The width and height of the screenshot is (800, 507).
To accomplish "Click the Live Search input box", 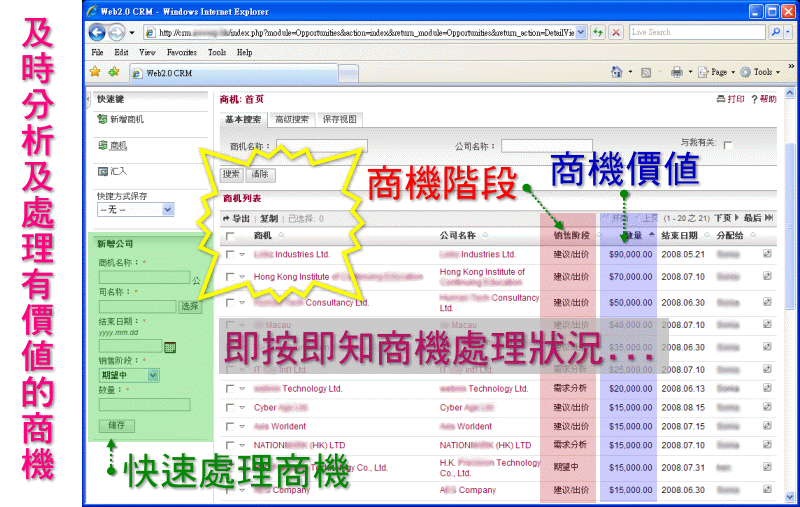I will coord(697,32).
